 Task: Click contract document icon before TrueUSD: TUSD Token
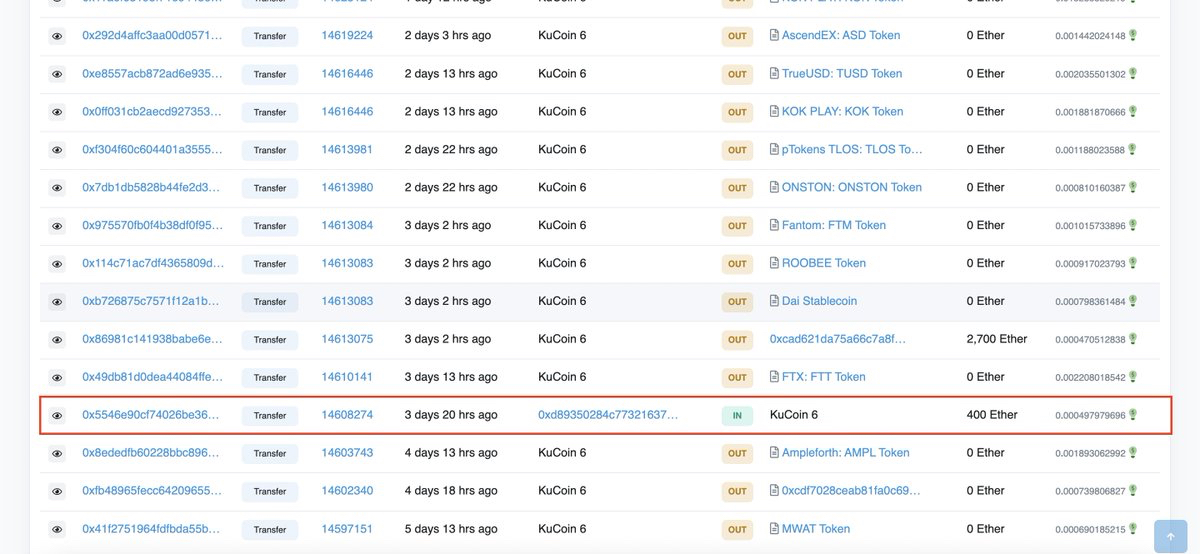point(774,73)
